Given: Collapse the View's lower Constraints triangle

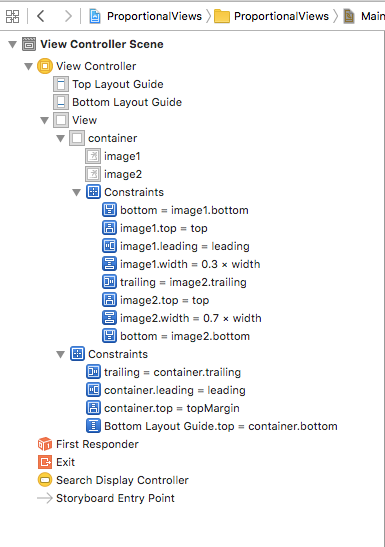Looking at the screenshot, I should [61, 354].
